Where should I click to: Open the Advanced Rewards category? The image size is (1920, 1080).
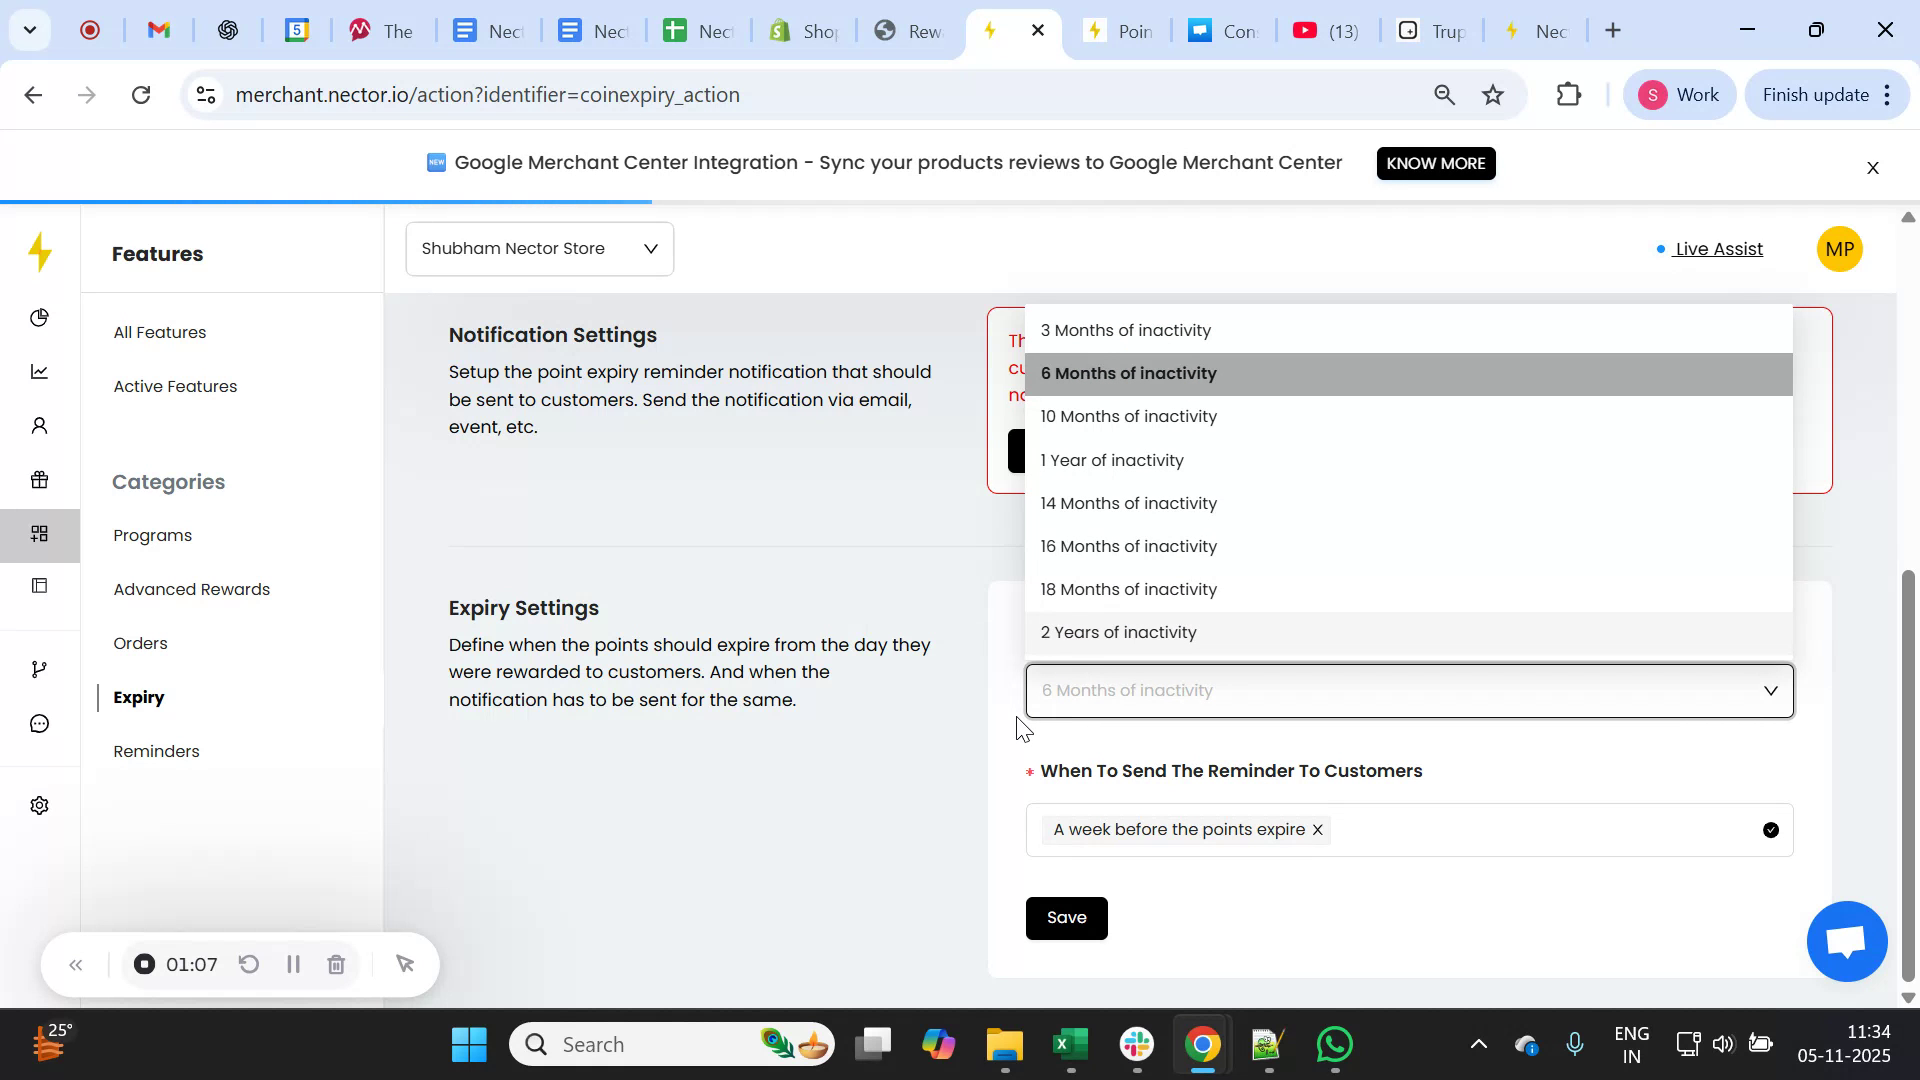191,589
